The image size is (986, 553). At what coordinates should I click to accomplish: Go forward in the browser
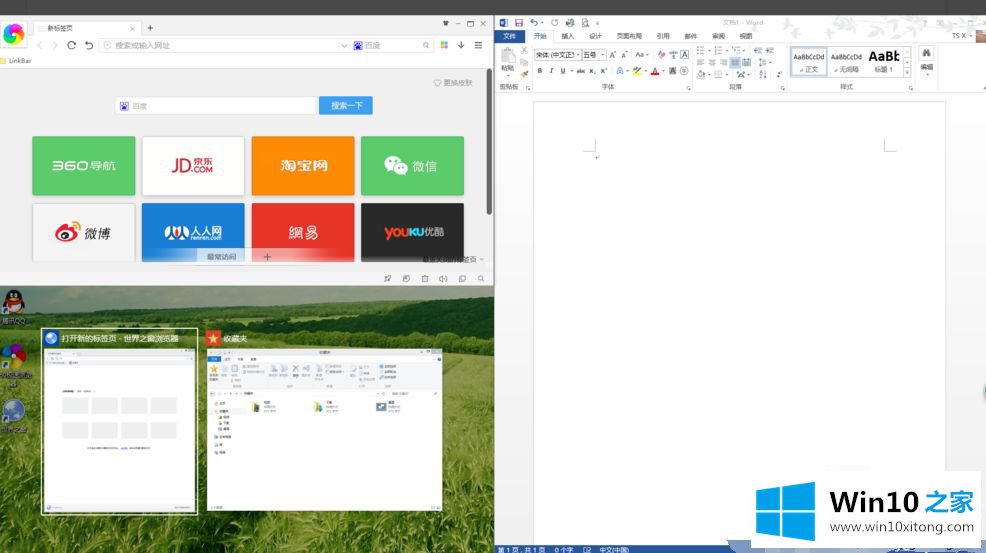click(x=55, y=45)
